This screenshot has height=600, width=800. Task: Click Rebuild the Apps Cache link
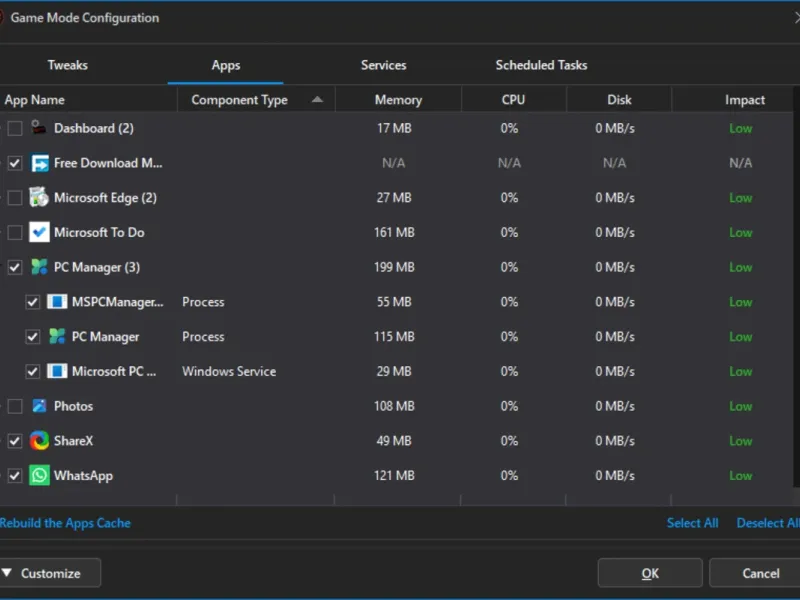pyautogui.click(x=65, y=523)
